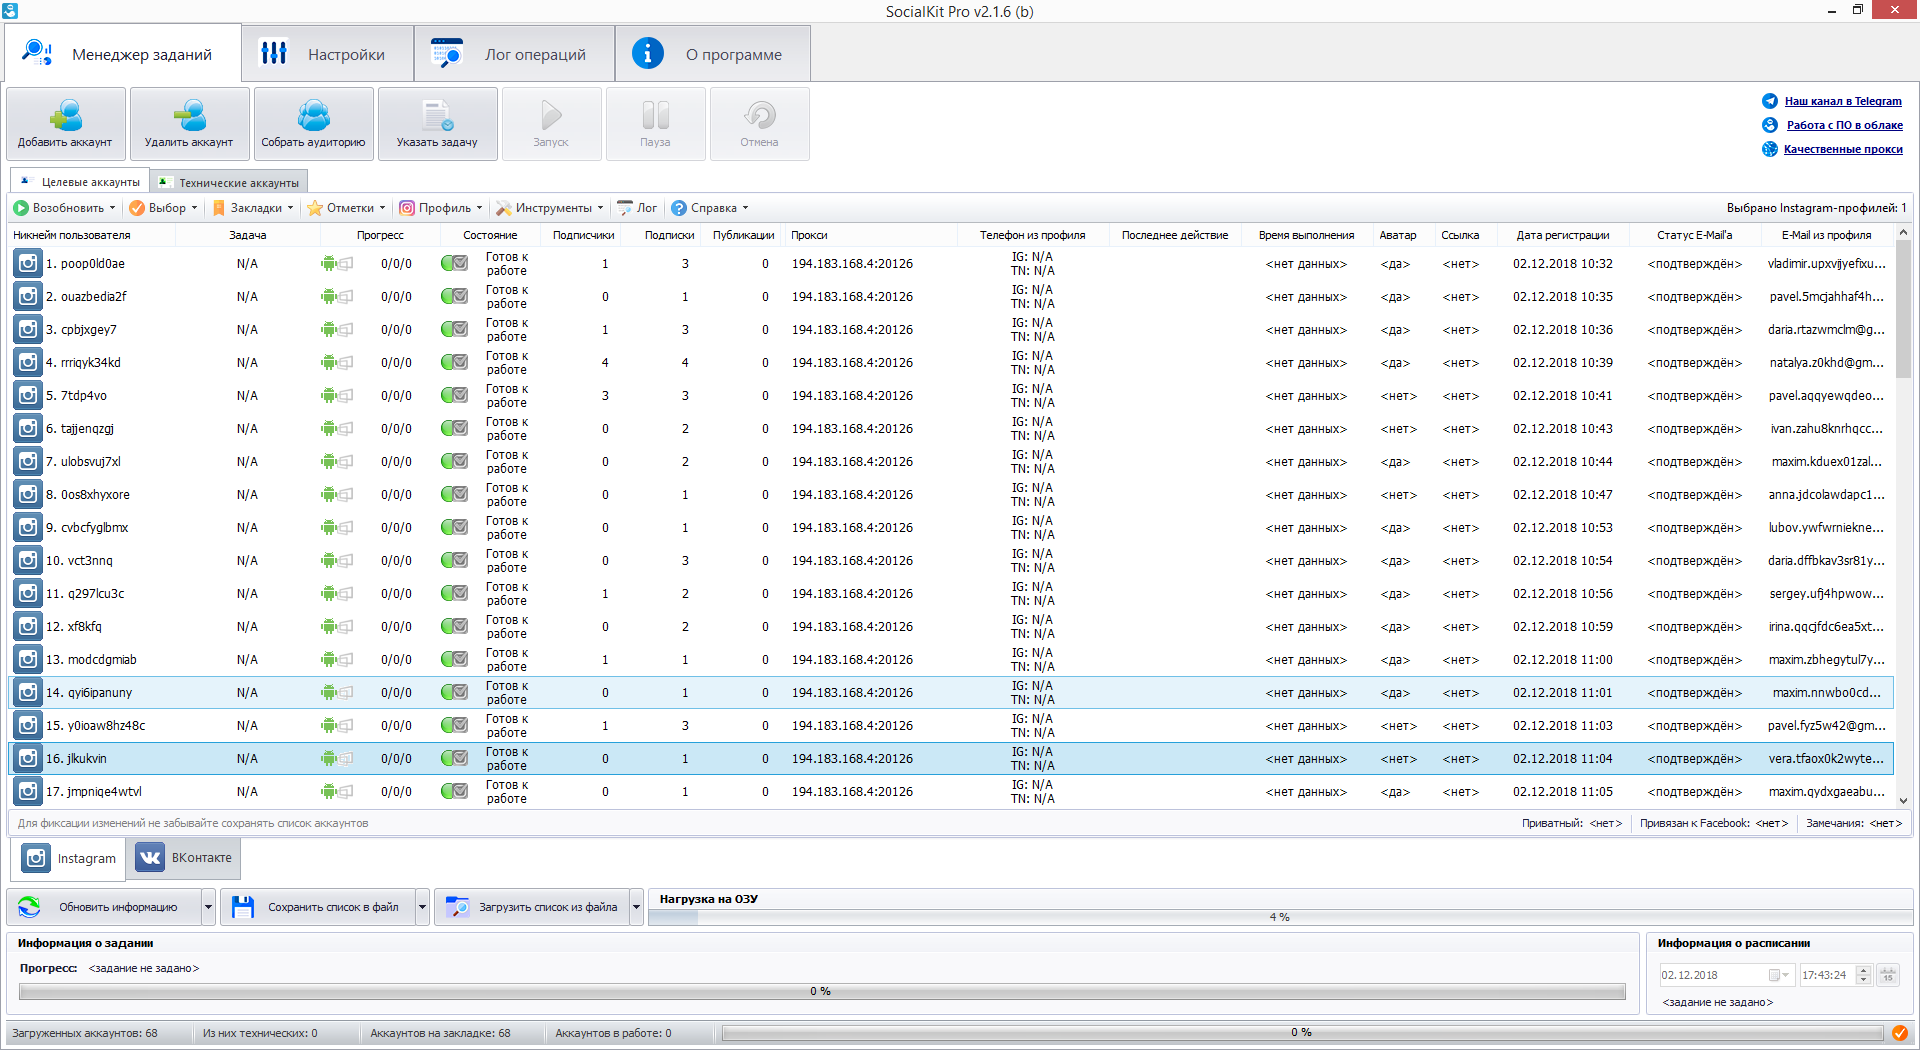The width and height of the screenshot is (1920, 1050).
Task: Switch to the Настройки tab
Action: [327, 54]
